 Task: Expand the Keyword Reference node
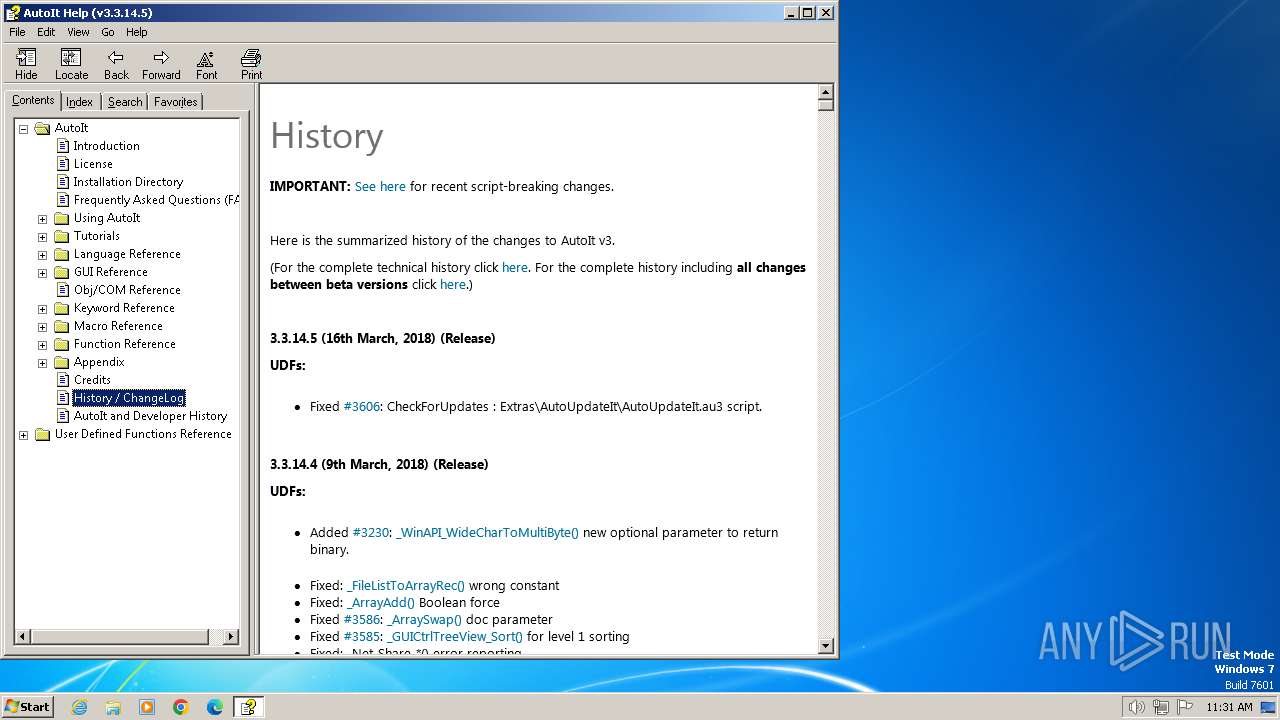(x=42, y=309)
